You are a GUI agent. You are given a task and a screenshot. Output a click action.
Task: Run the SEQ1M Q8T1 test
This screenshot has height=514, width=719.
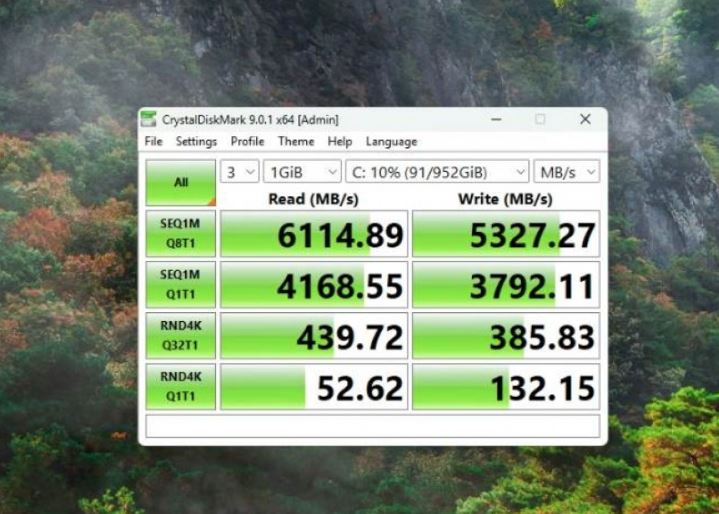click(x=180, y=233)
